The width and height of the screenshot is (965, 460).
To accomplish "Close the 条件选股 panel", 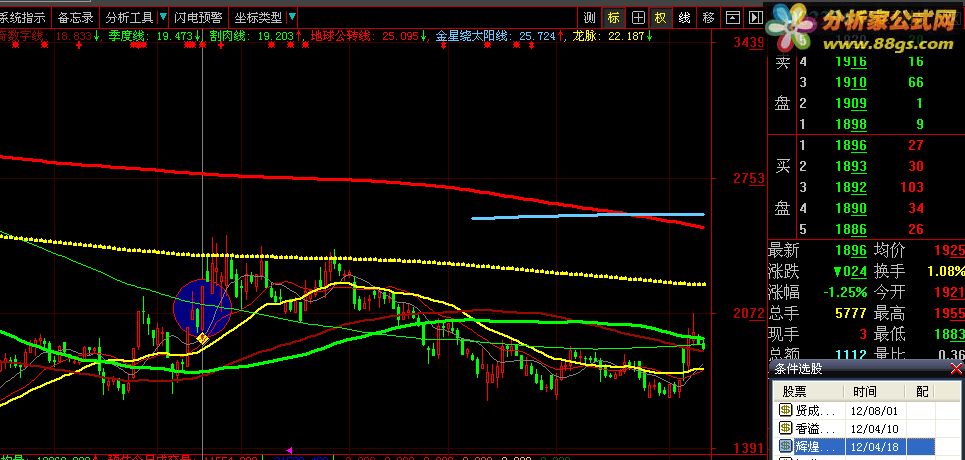I will tap(956, 369).
